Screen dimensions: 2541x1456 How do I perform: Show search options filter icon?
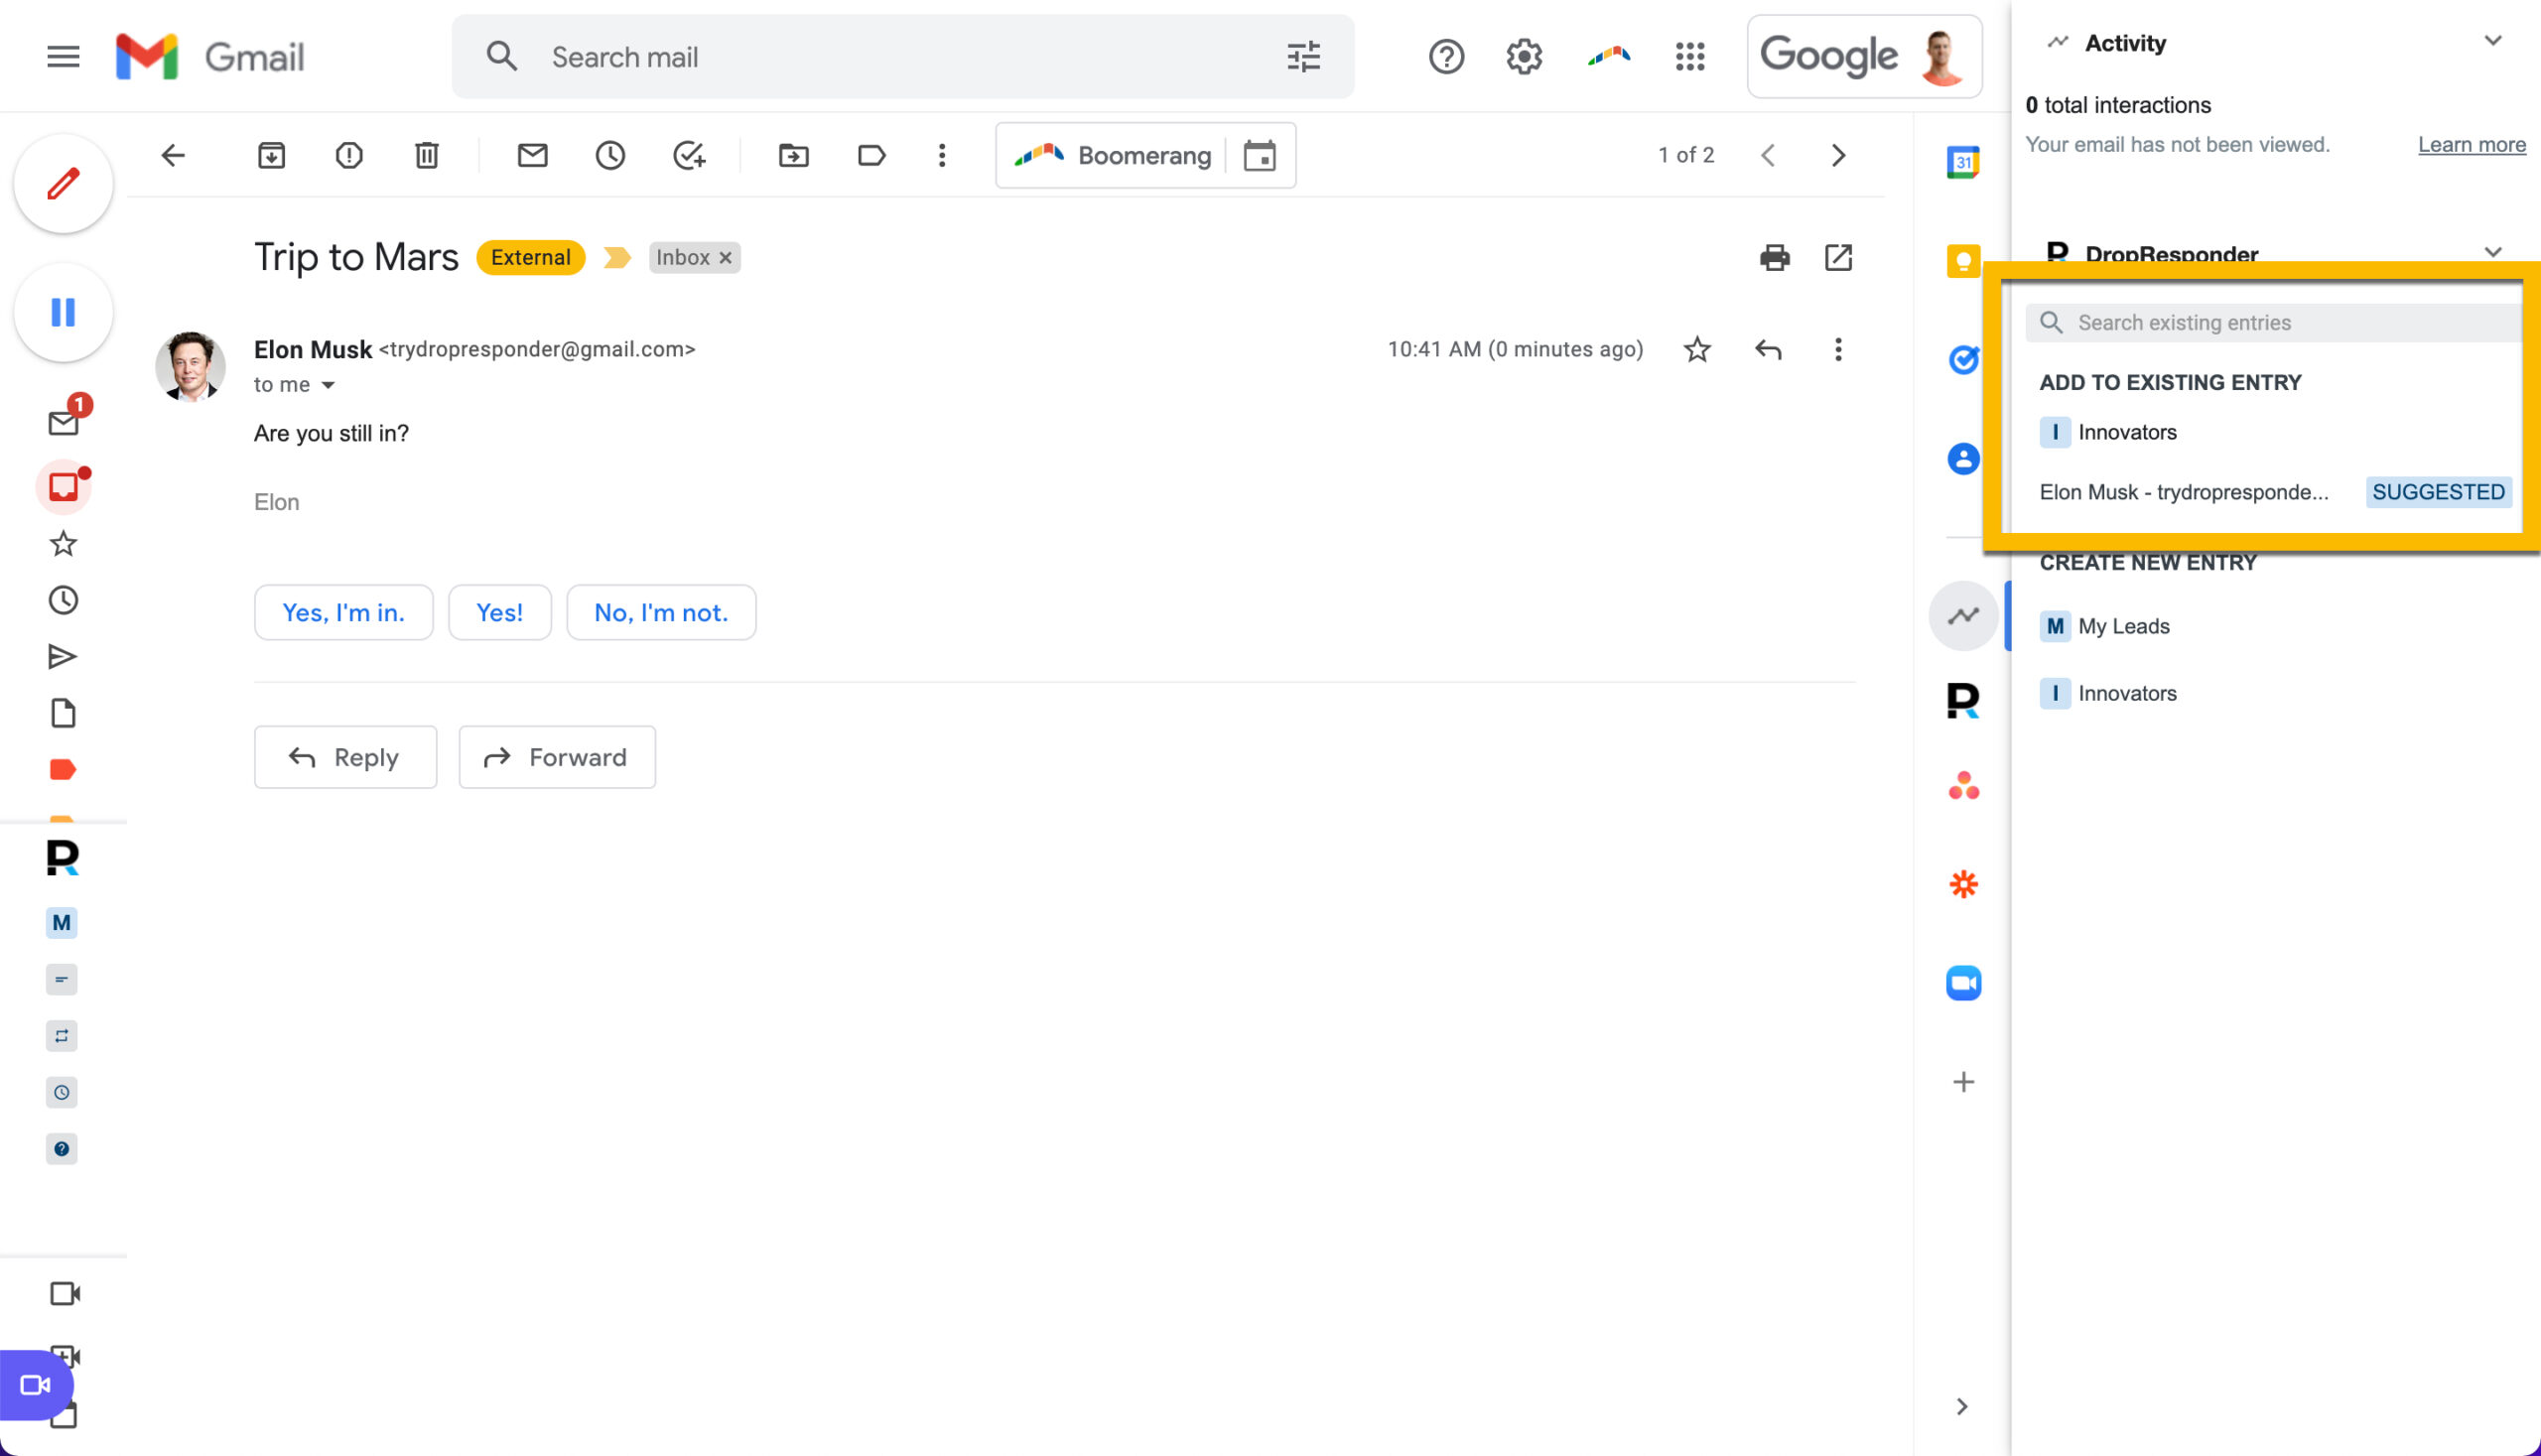[1304, 57]
